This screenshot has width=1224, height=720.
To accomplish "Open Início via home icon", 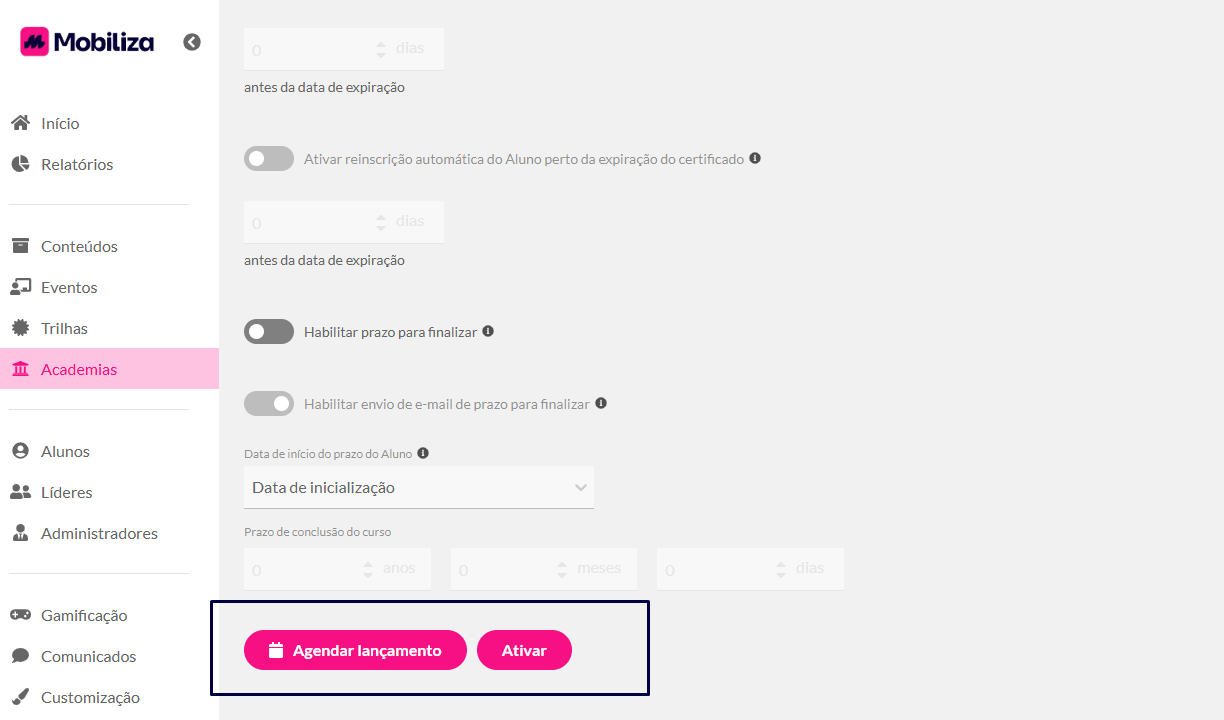I will point(20,123).
